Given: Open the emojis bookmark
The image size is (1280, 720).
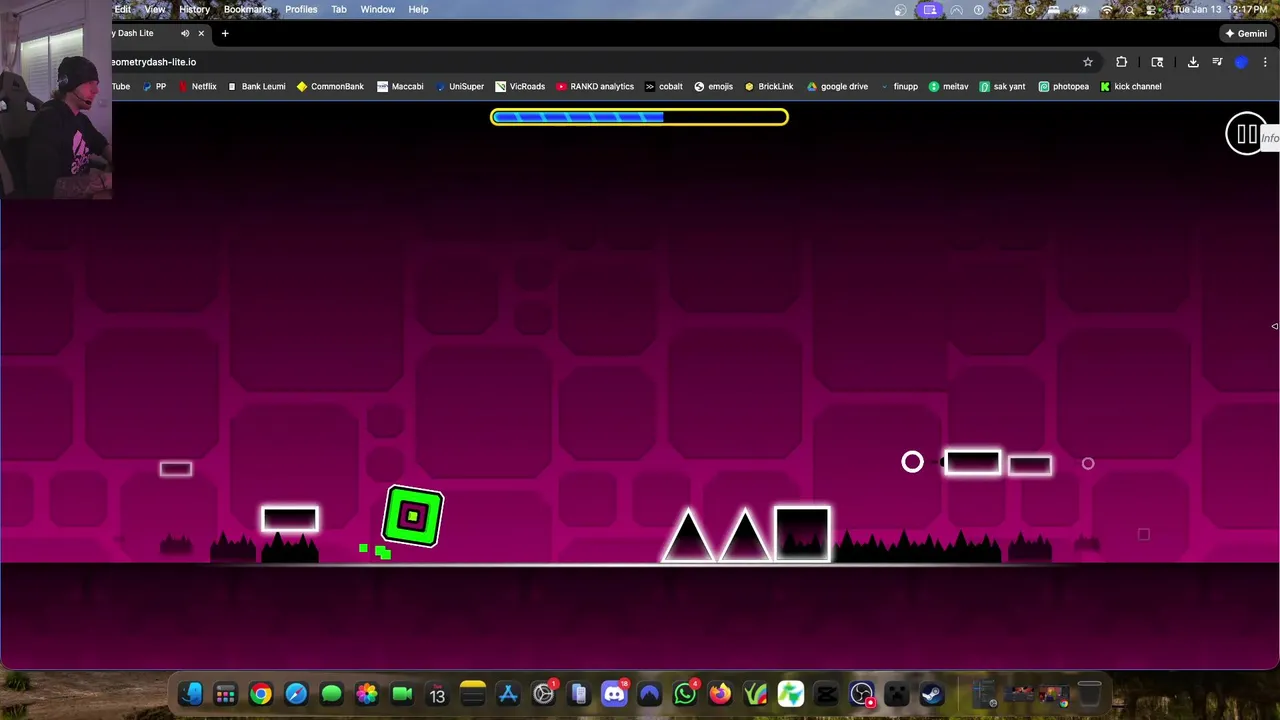Looking at the screenshot, I should 713,86.
